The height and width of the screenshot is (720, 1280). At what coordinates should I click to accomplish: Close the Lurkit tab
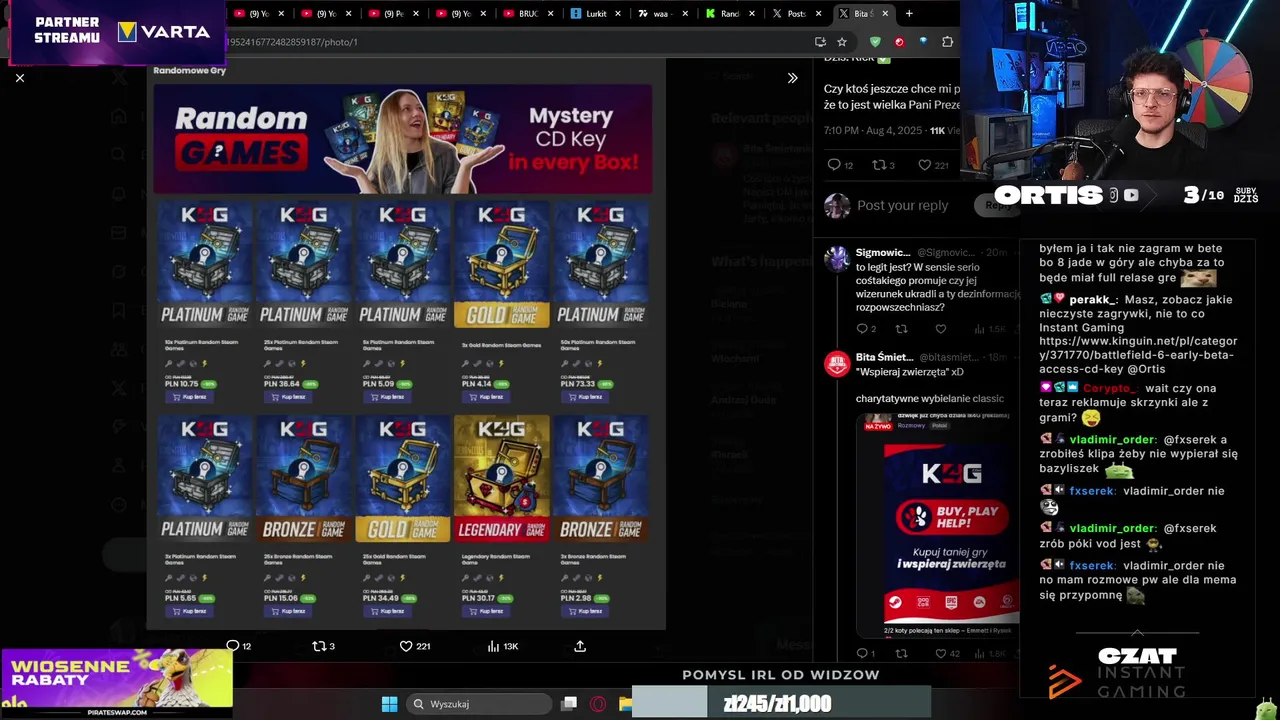pos(617,14)
